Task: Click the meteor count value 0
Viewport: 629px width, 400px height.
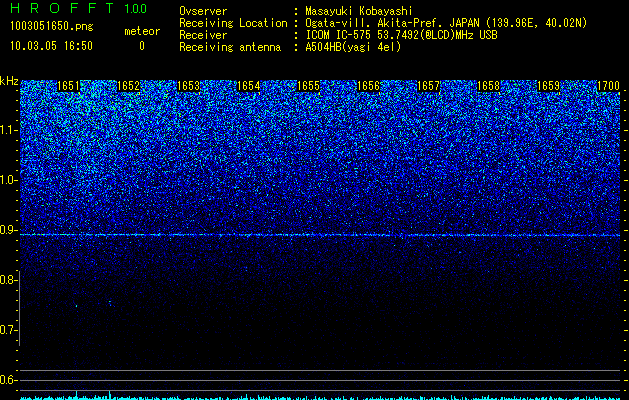Action: (x=142, y=46)
